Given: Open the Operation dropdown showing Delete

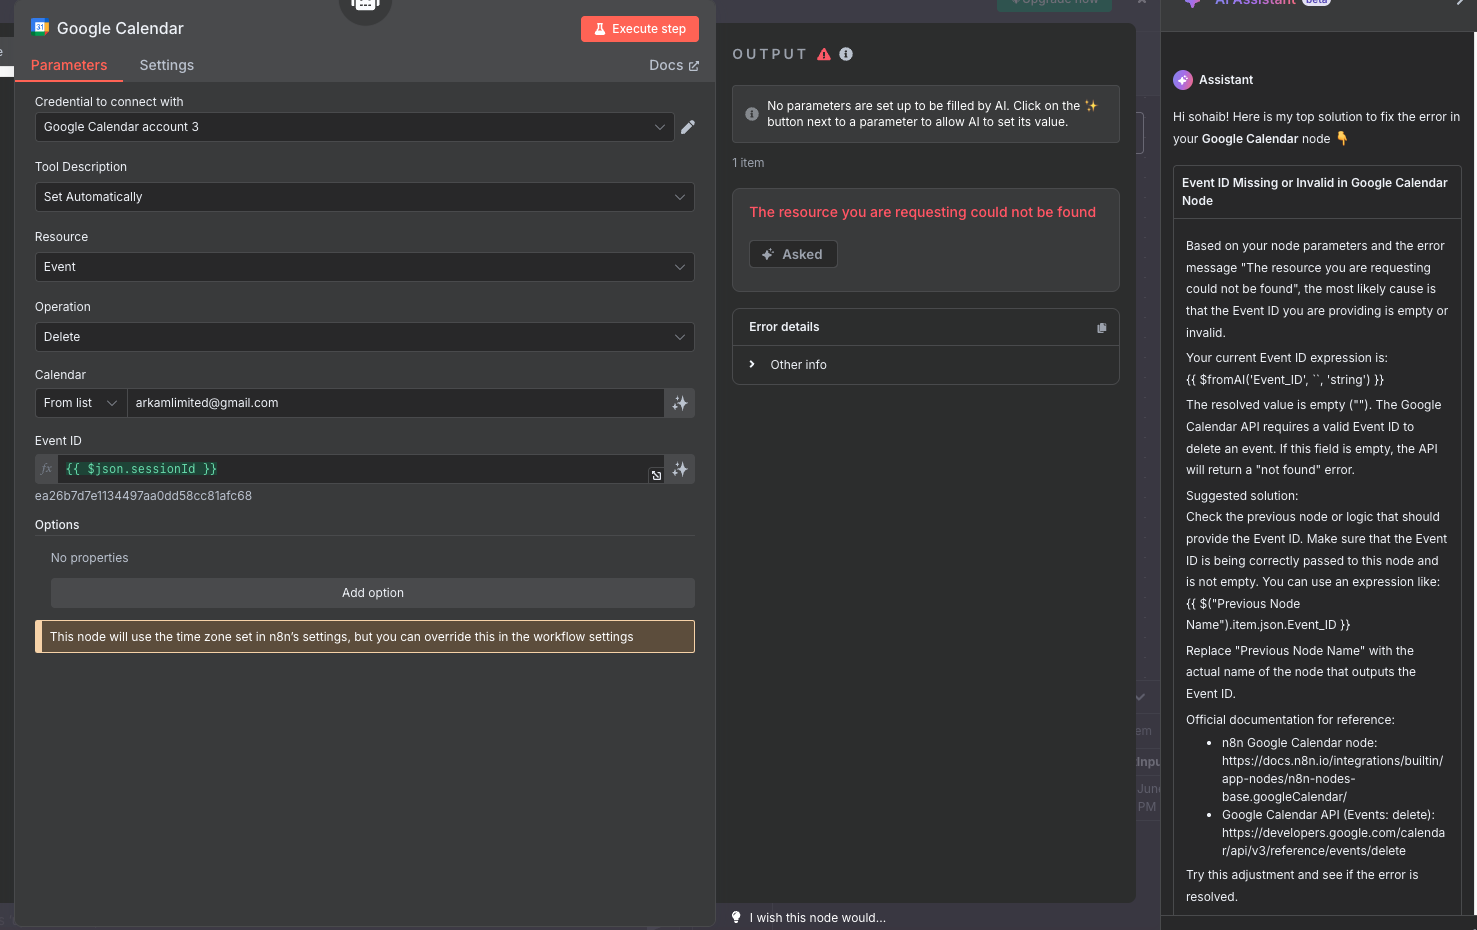Looking at the screenshot, I should 364,337.
